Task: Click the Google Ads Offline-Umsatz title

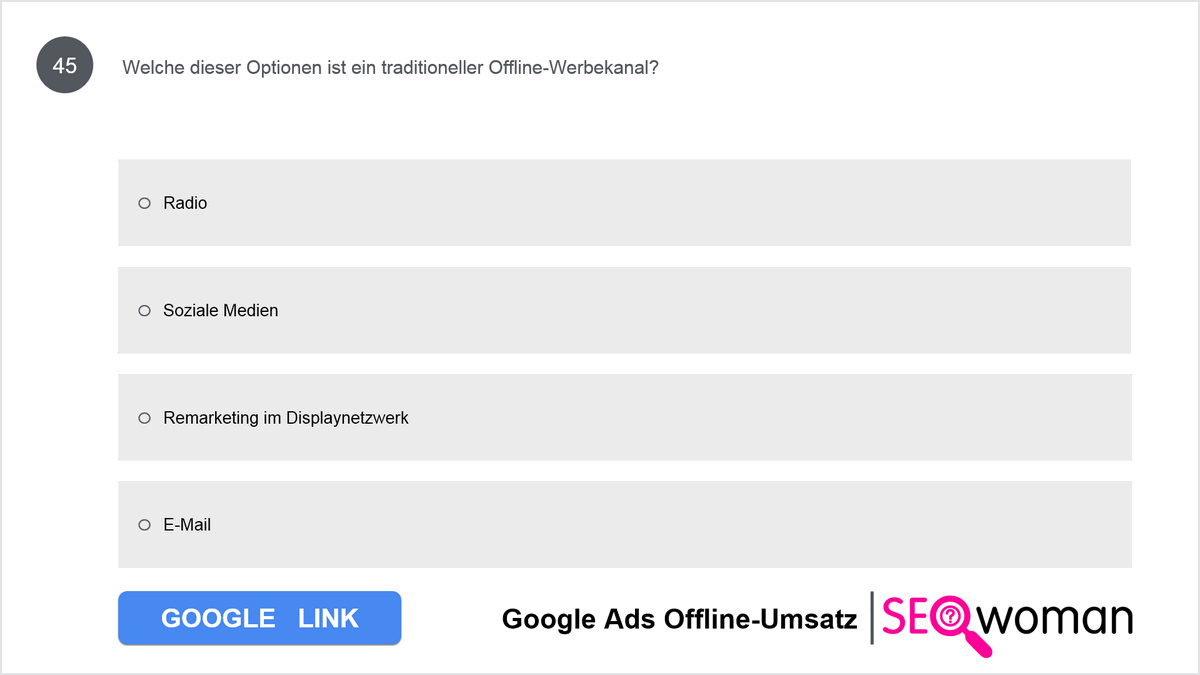Action: (x=679, y=619)
